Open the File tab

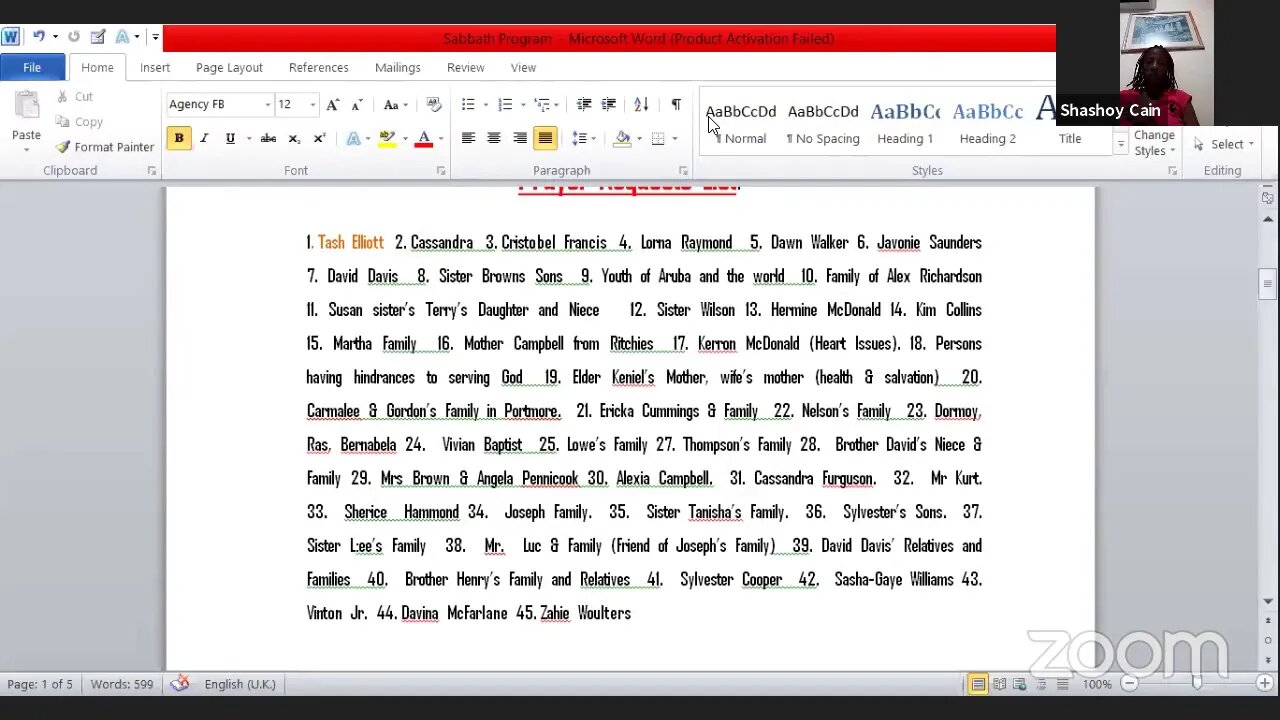pyautogui.click(x=32, y=67)
